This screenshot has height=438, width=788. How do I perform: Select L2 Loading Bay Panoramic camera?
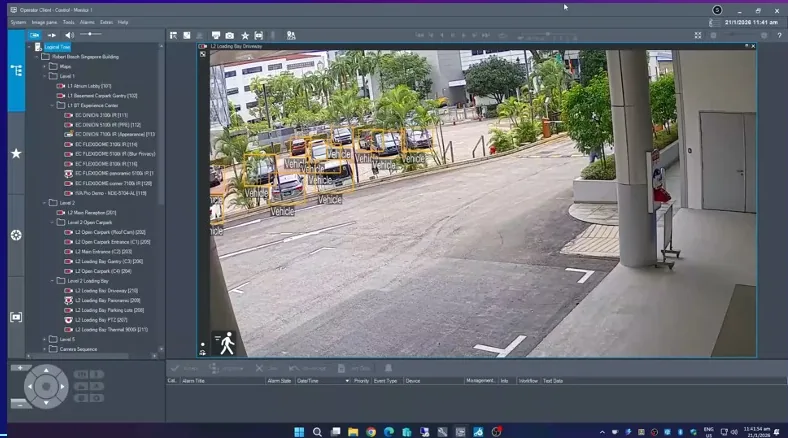pyautogui.click(x=108, y=300)
